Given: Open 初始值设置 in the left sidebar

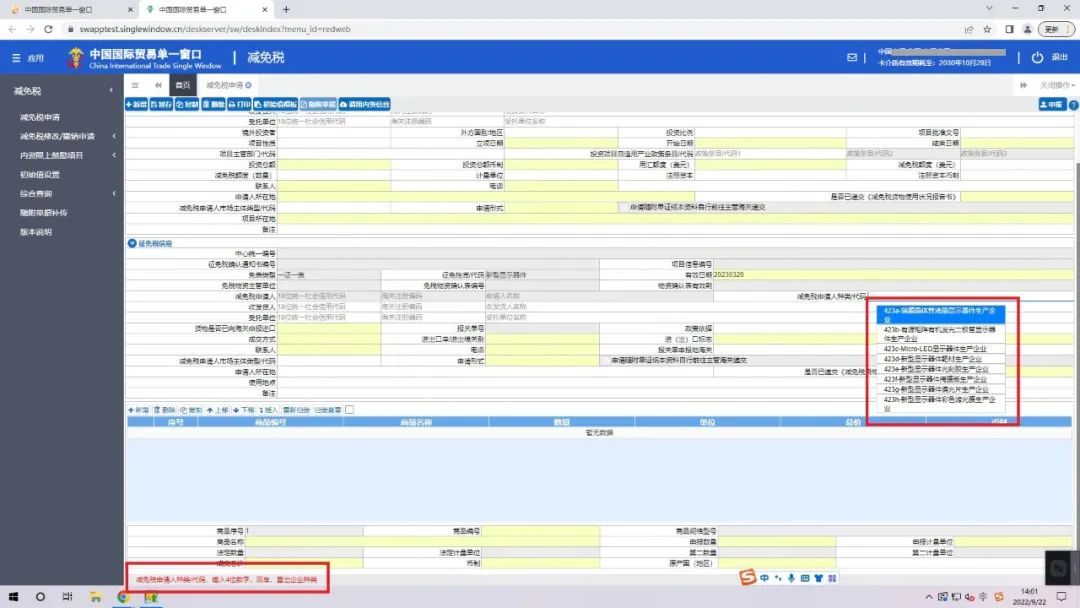Looking at the screenshot, I should [x=40, y=174].
